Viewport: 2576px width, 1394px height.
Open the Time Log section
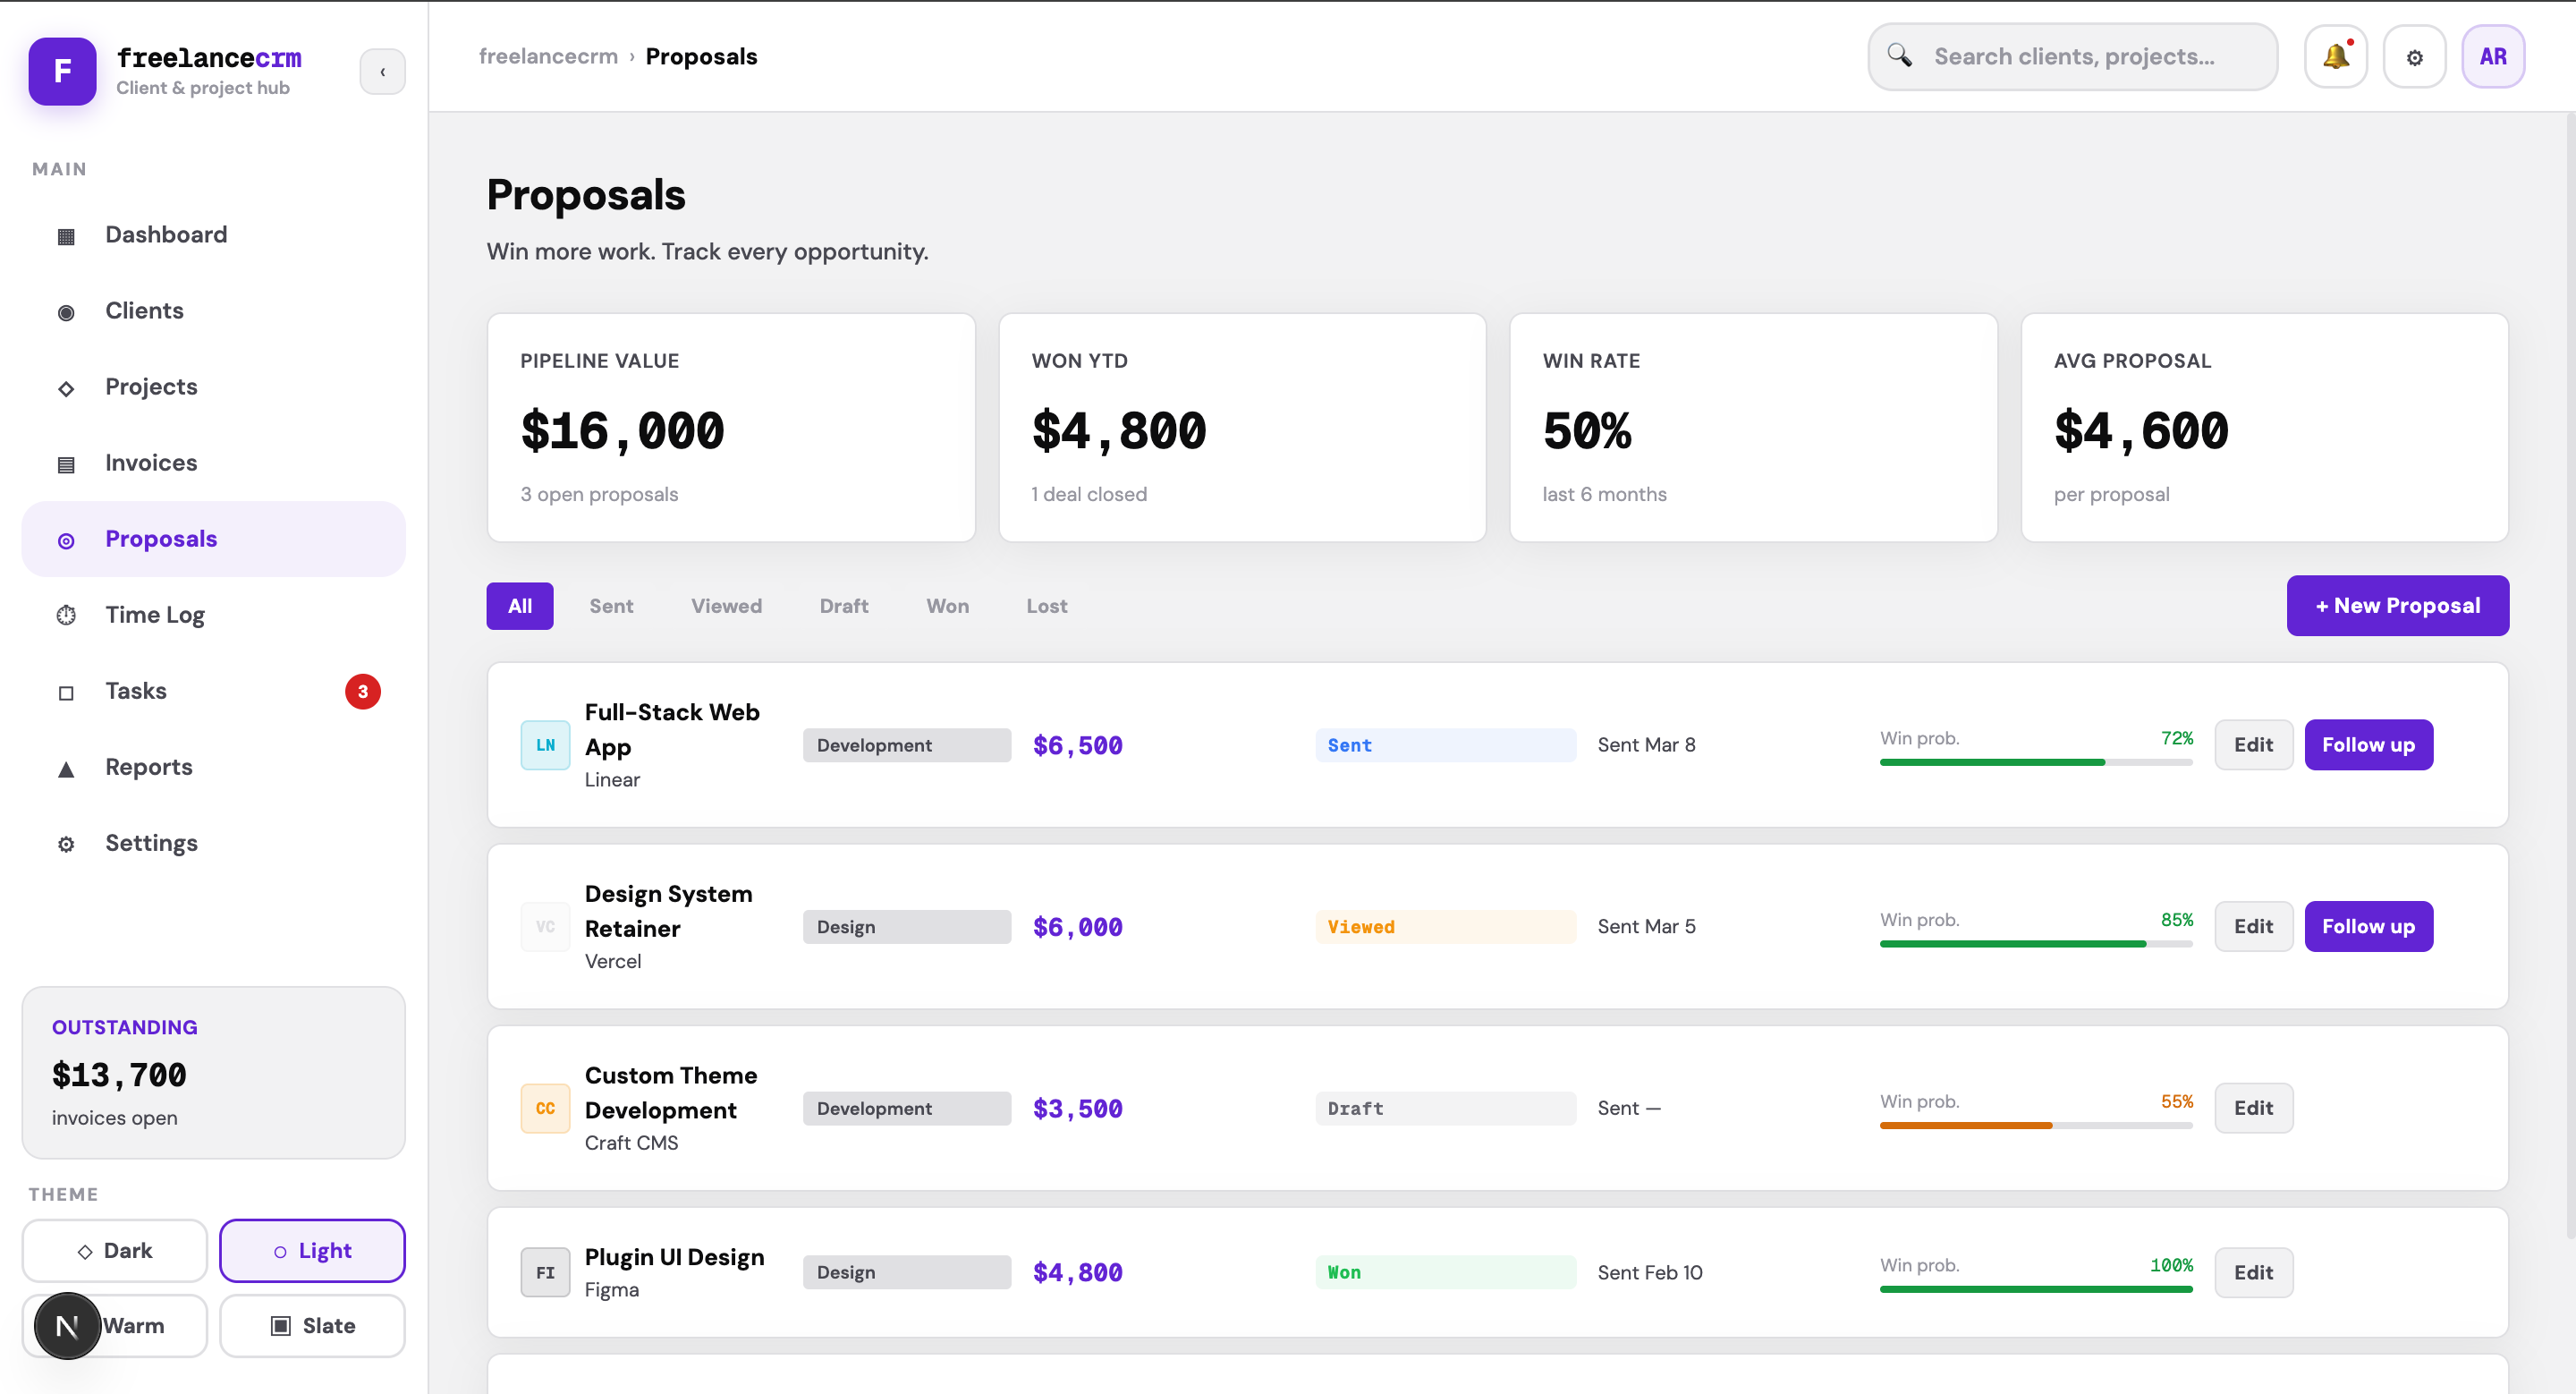[155, 614]
